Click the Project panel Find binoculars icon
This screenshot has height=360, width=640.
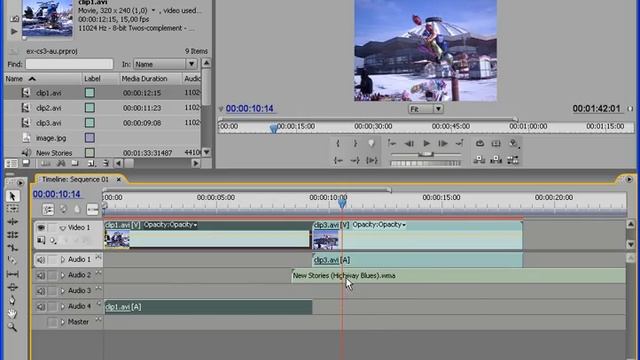pyautogui.click(x=61, y=163)
